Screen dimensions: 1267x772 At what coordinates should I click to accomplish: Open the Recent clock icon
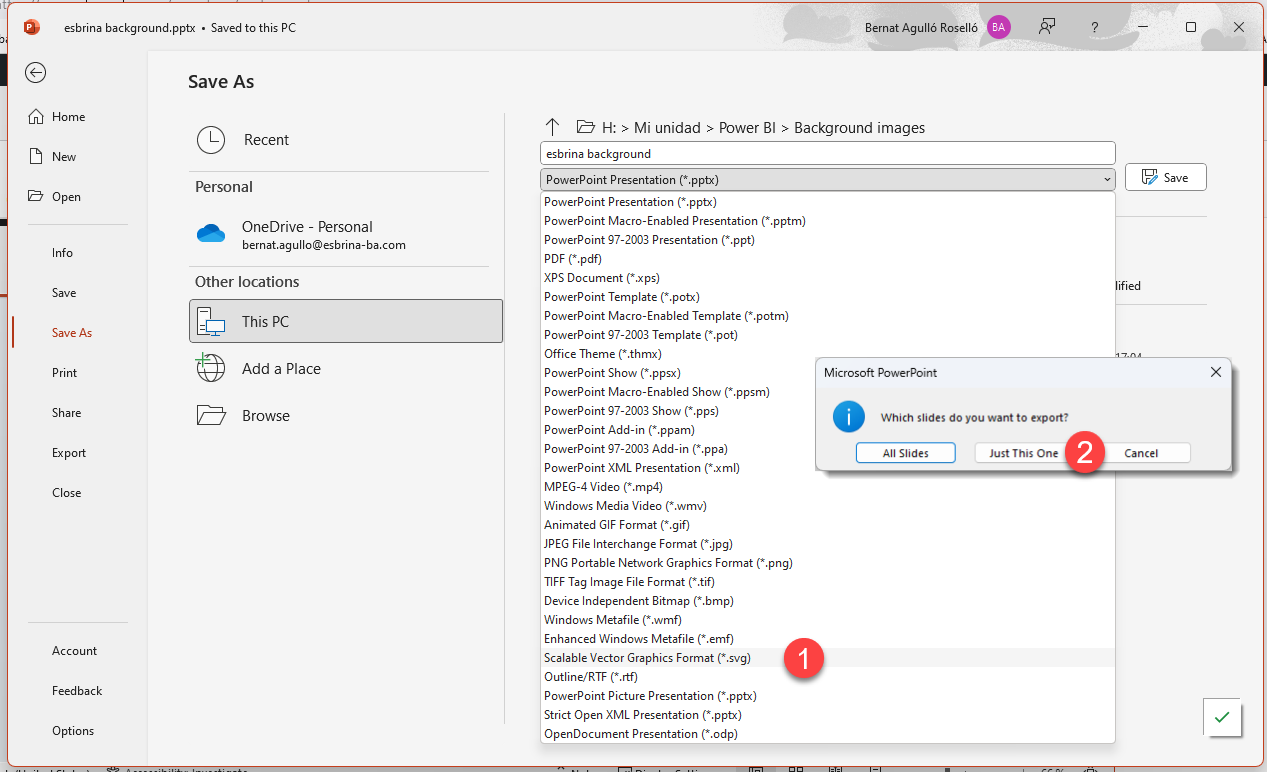tap(211, 140)
